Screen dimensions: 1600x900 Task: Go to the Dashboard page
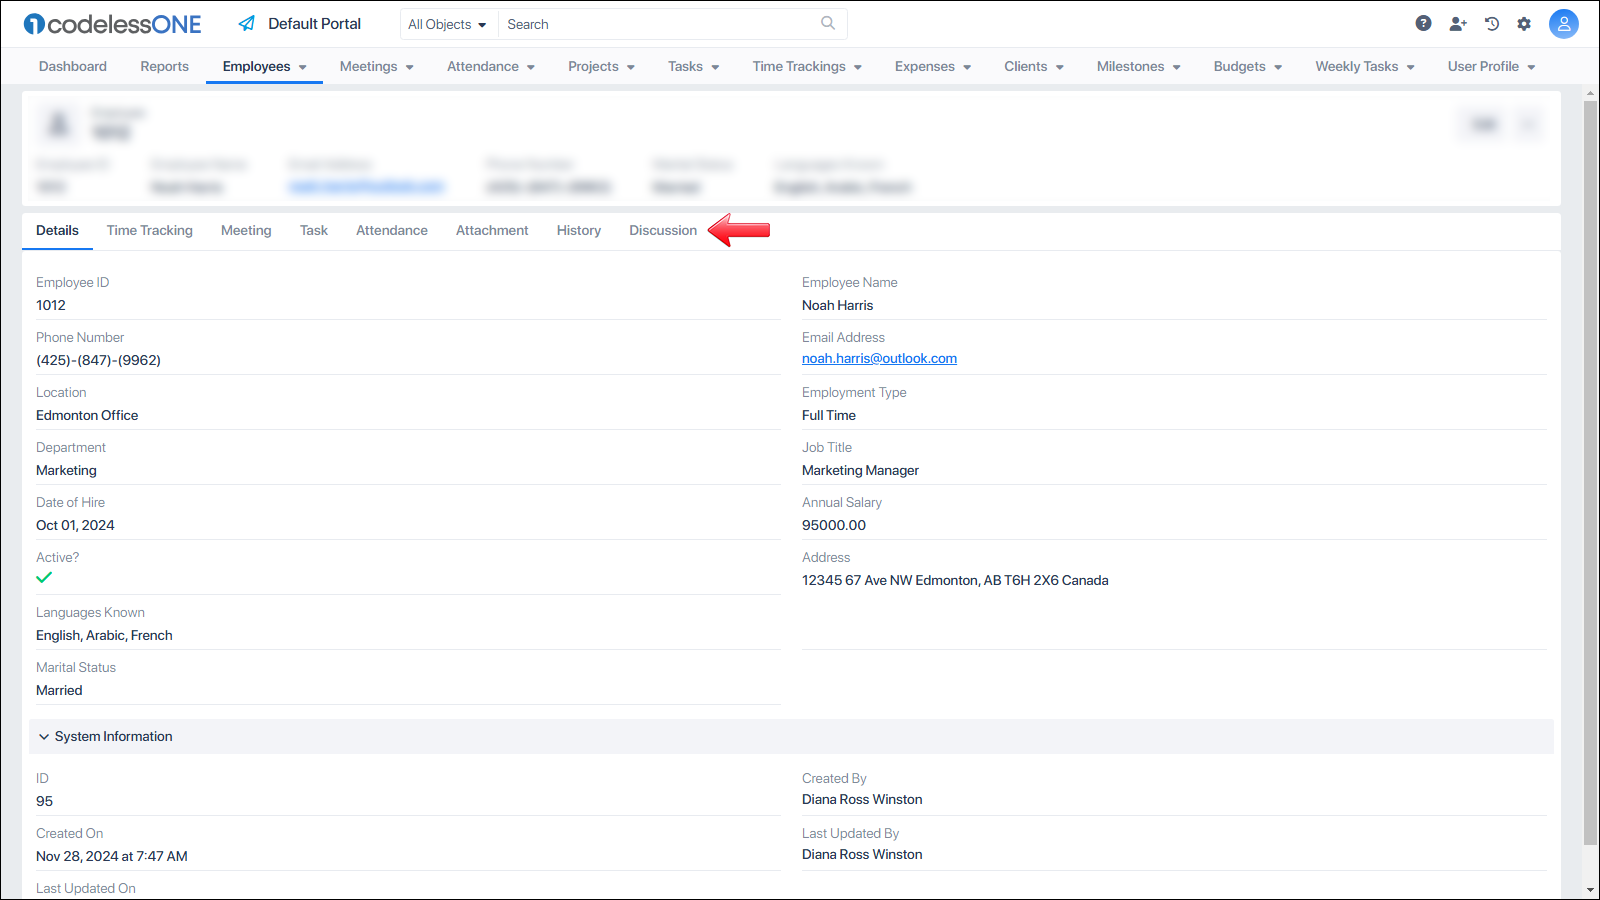tap(73, 66)
